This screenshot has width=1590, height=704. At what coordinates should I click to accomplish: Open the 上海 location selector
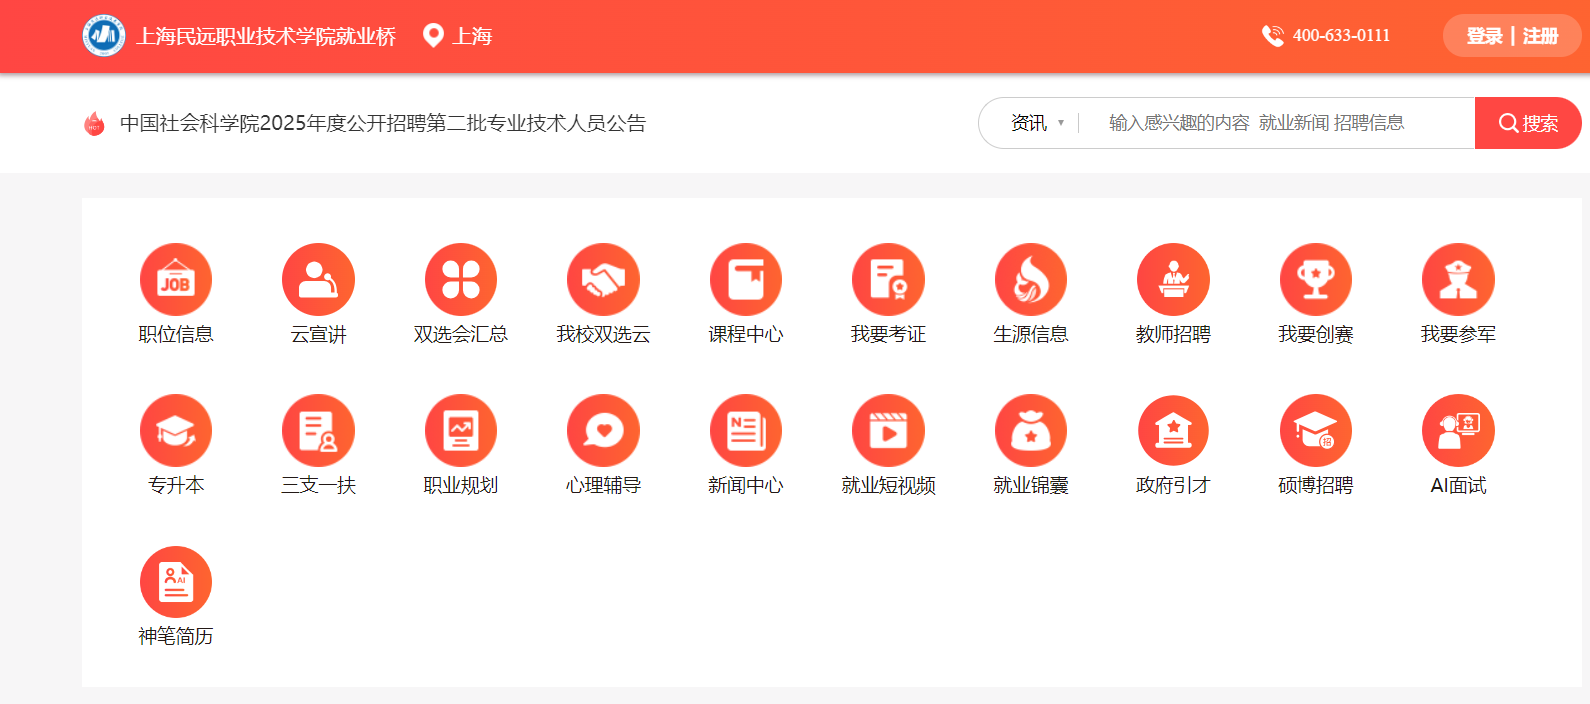pos(459,36)
